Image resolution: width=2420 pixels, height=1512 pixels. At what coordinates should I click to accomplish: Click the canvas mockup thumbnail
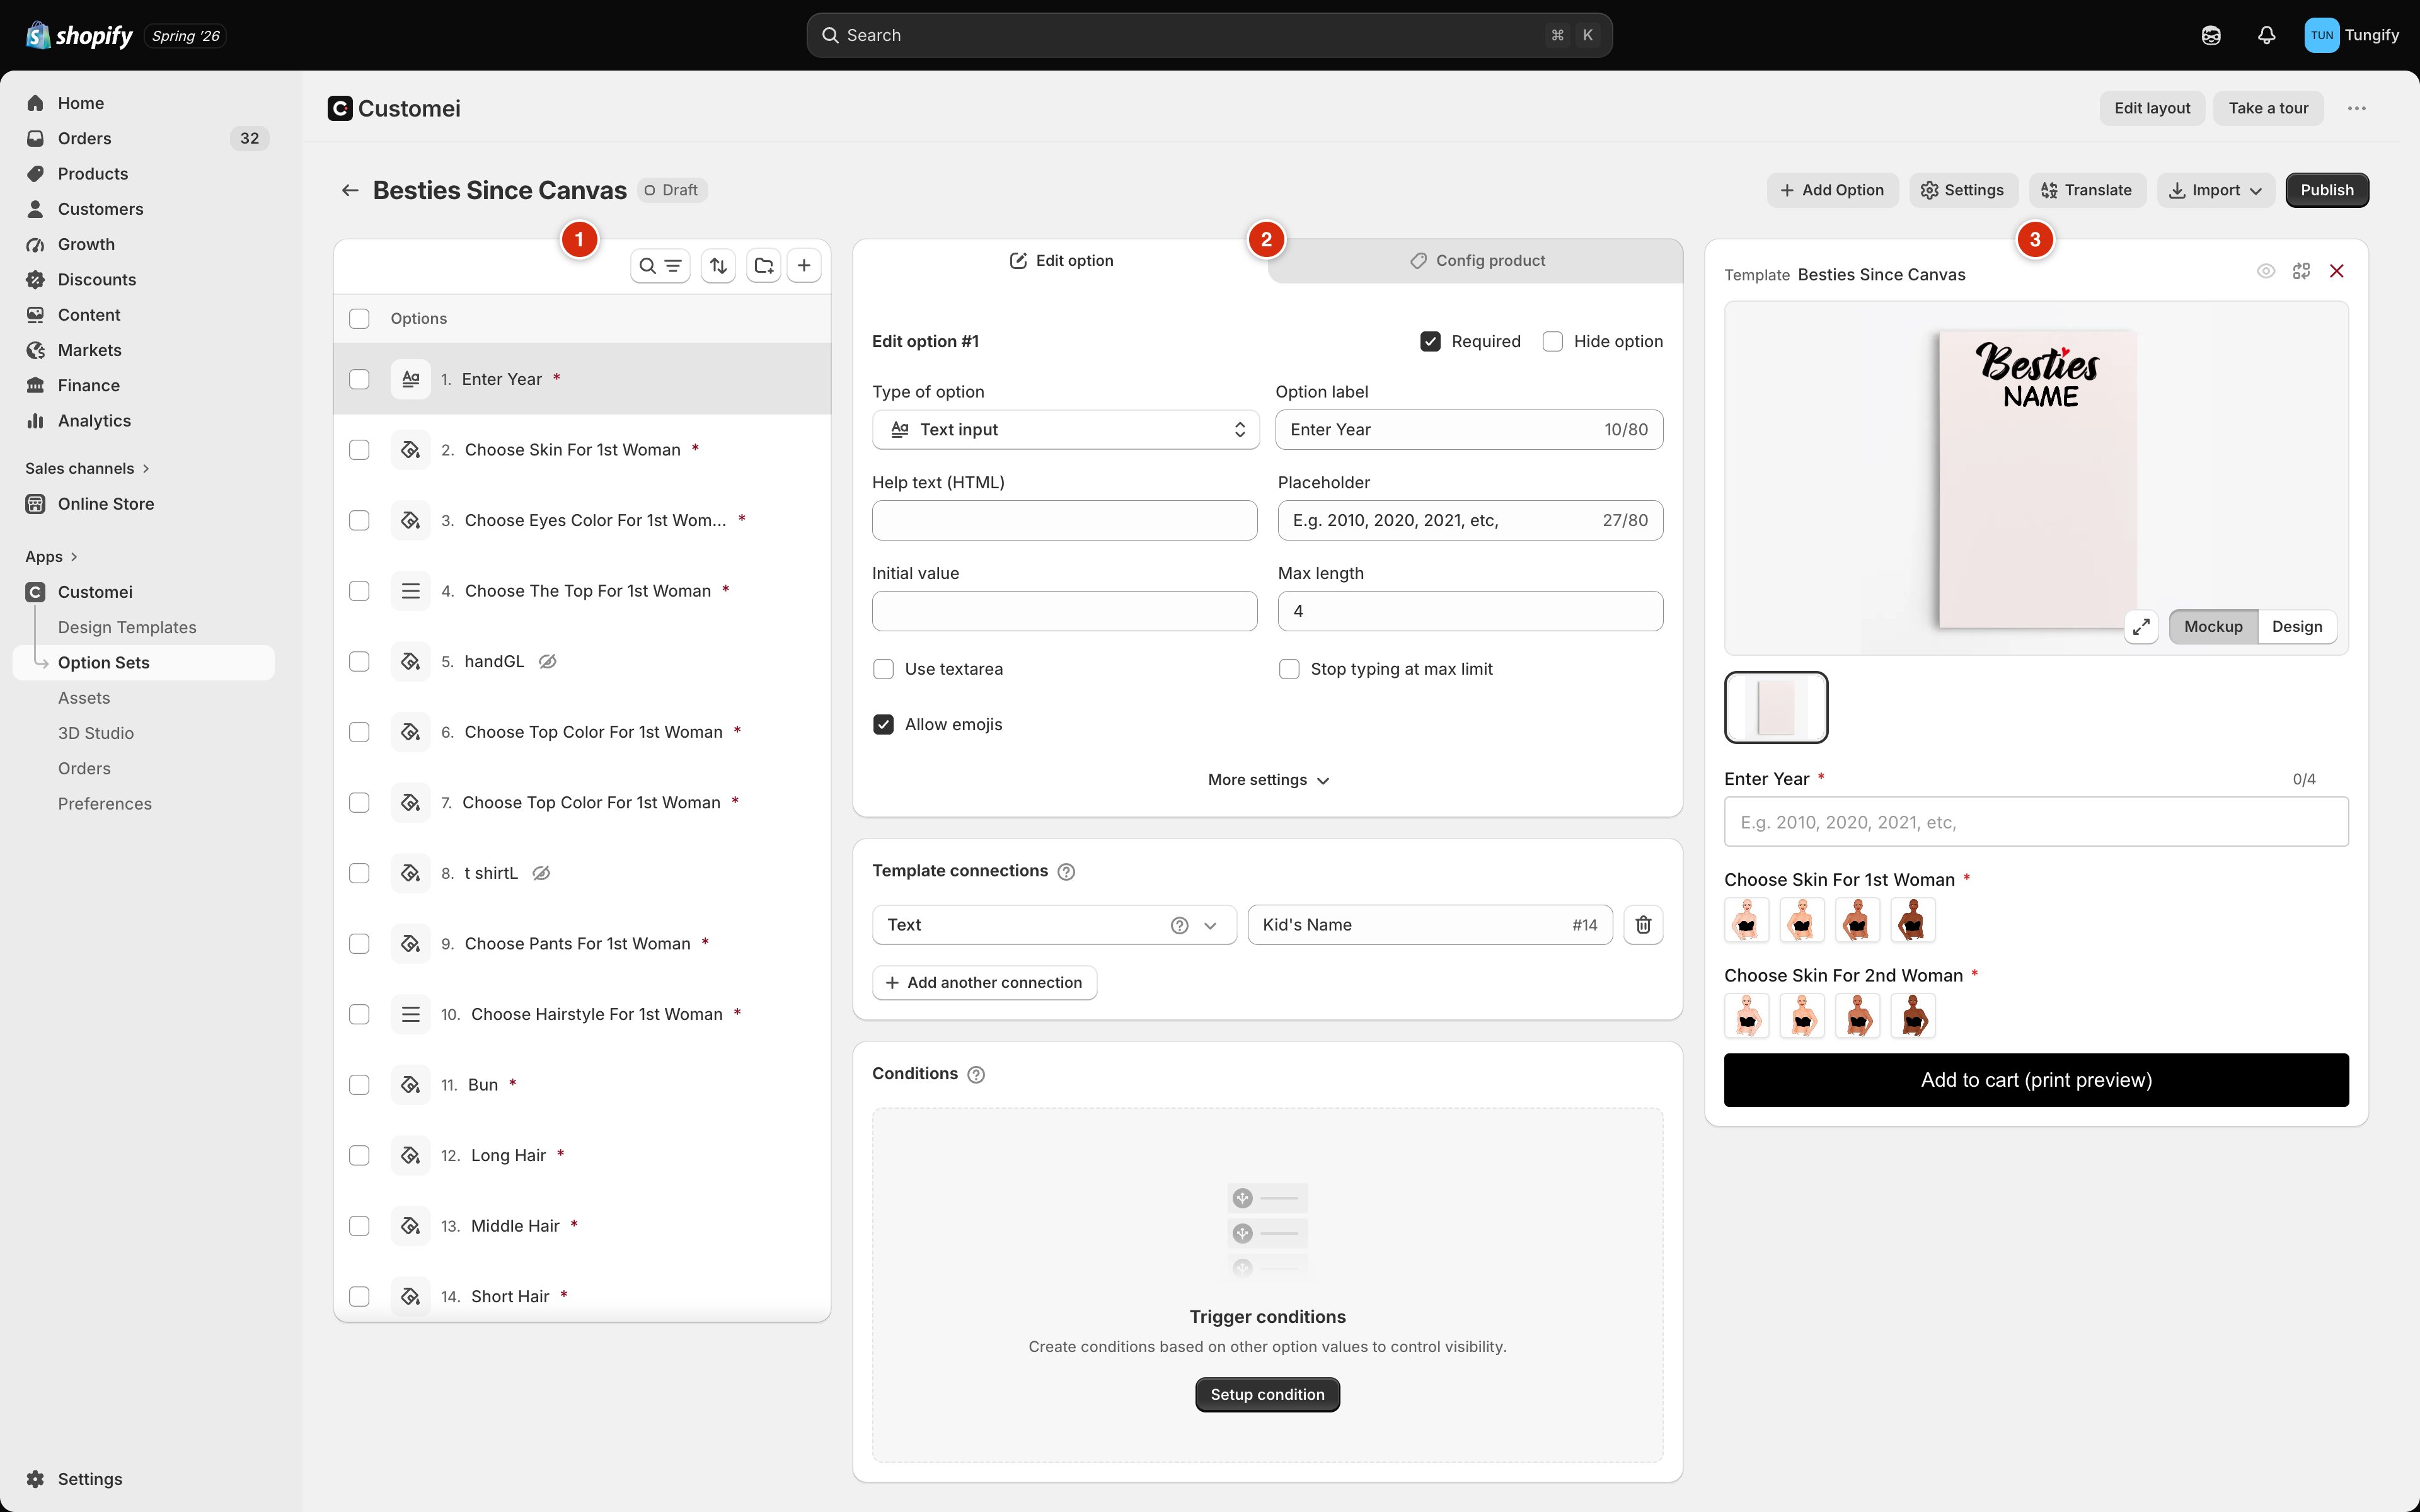tap(1776, 708)
